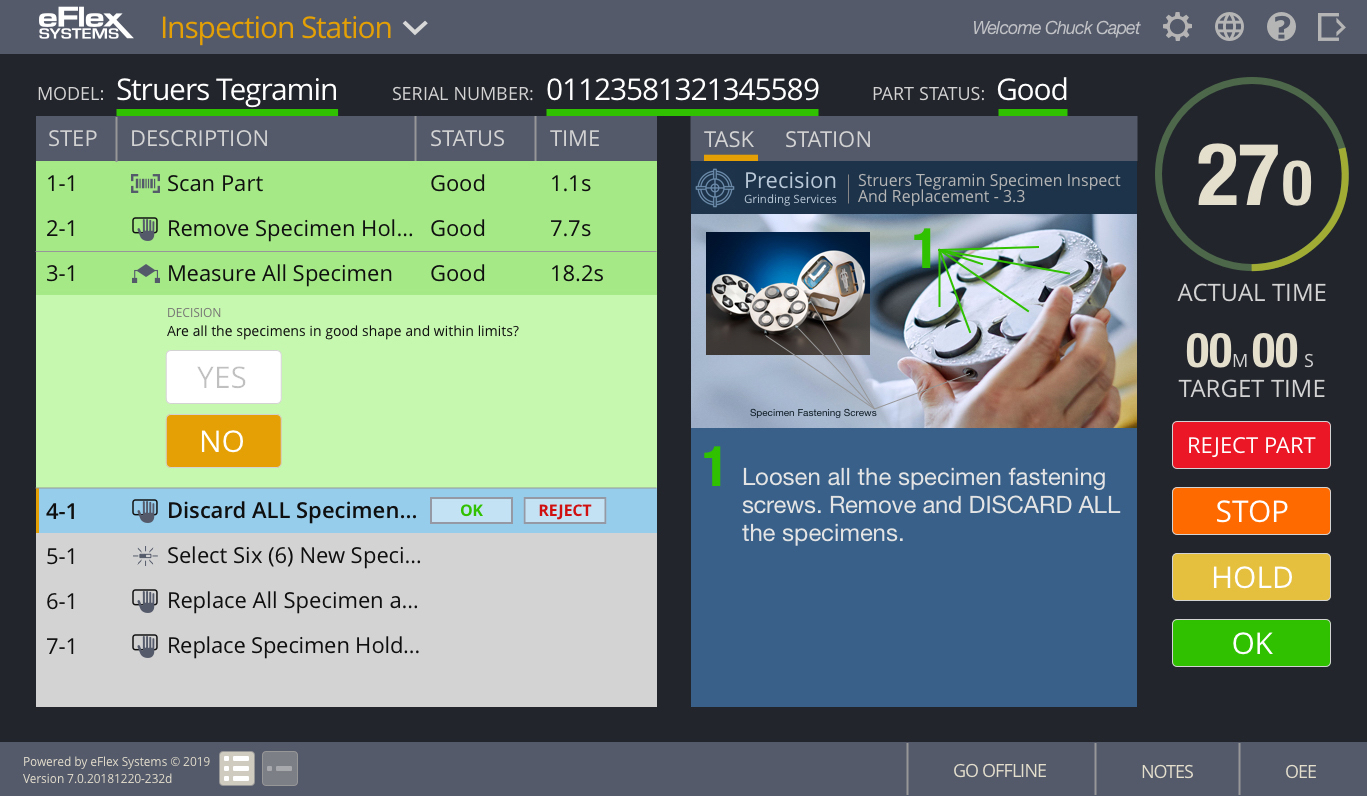Expand the Inspection Station dropdown chevron
Screen dimensions: 1367x796
(415, 28)
